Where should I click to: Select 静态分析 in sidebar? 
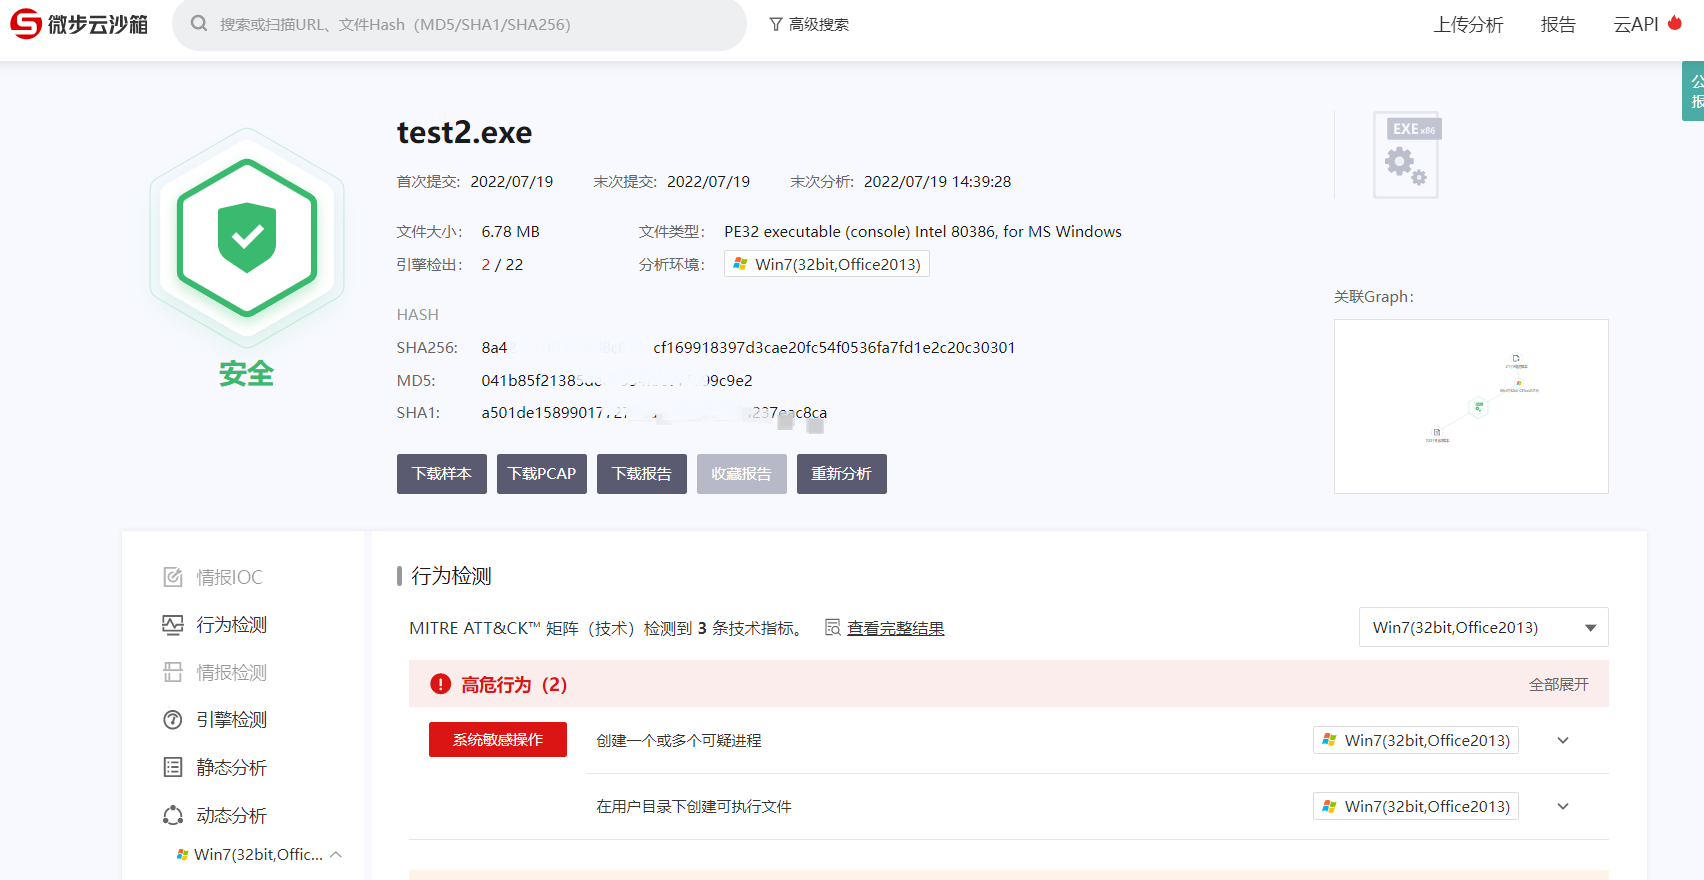click(x=231, y=768)
